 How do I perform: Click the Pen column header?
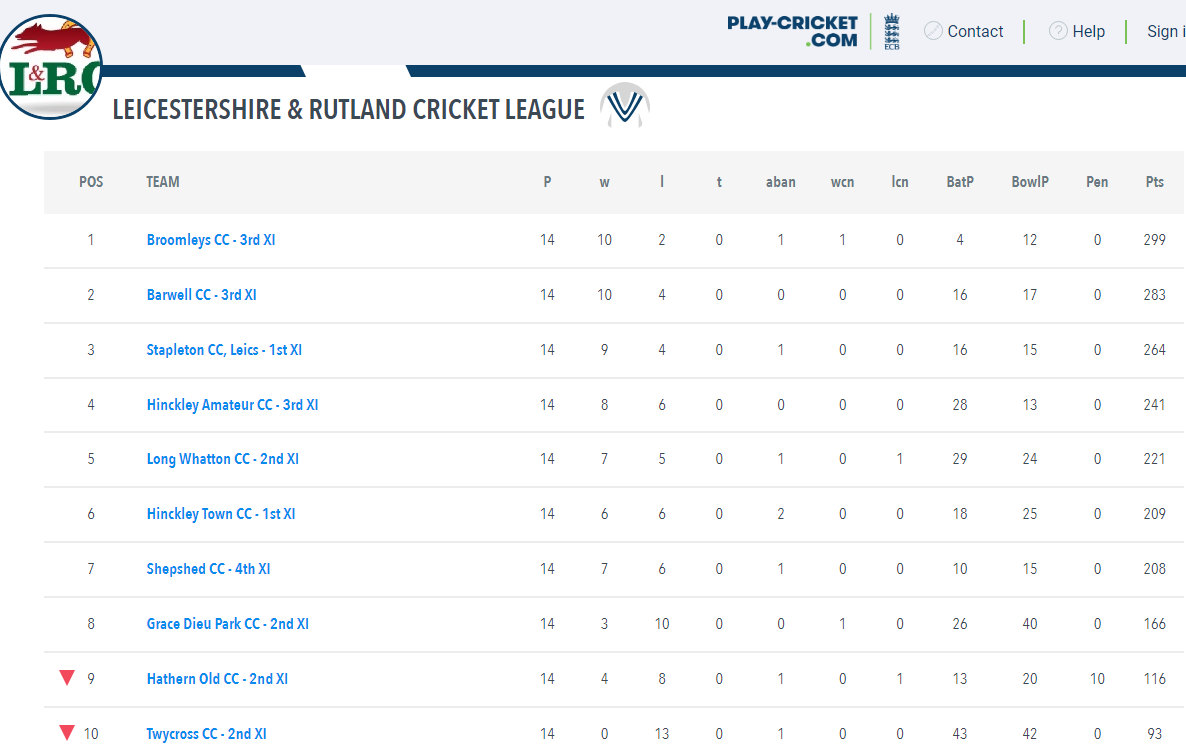point(1097,182)
